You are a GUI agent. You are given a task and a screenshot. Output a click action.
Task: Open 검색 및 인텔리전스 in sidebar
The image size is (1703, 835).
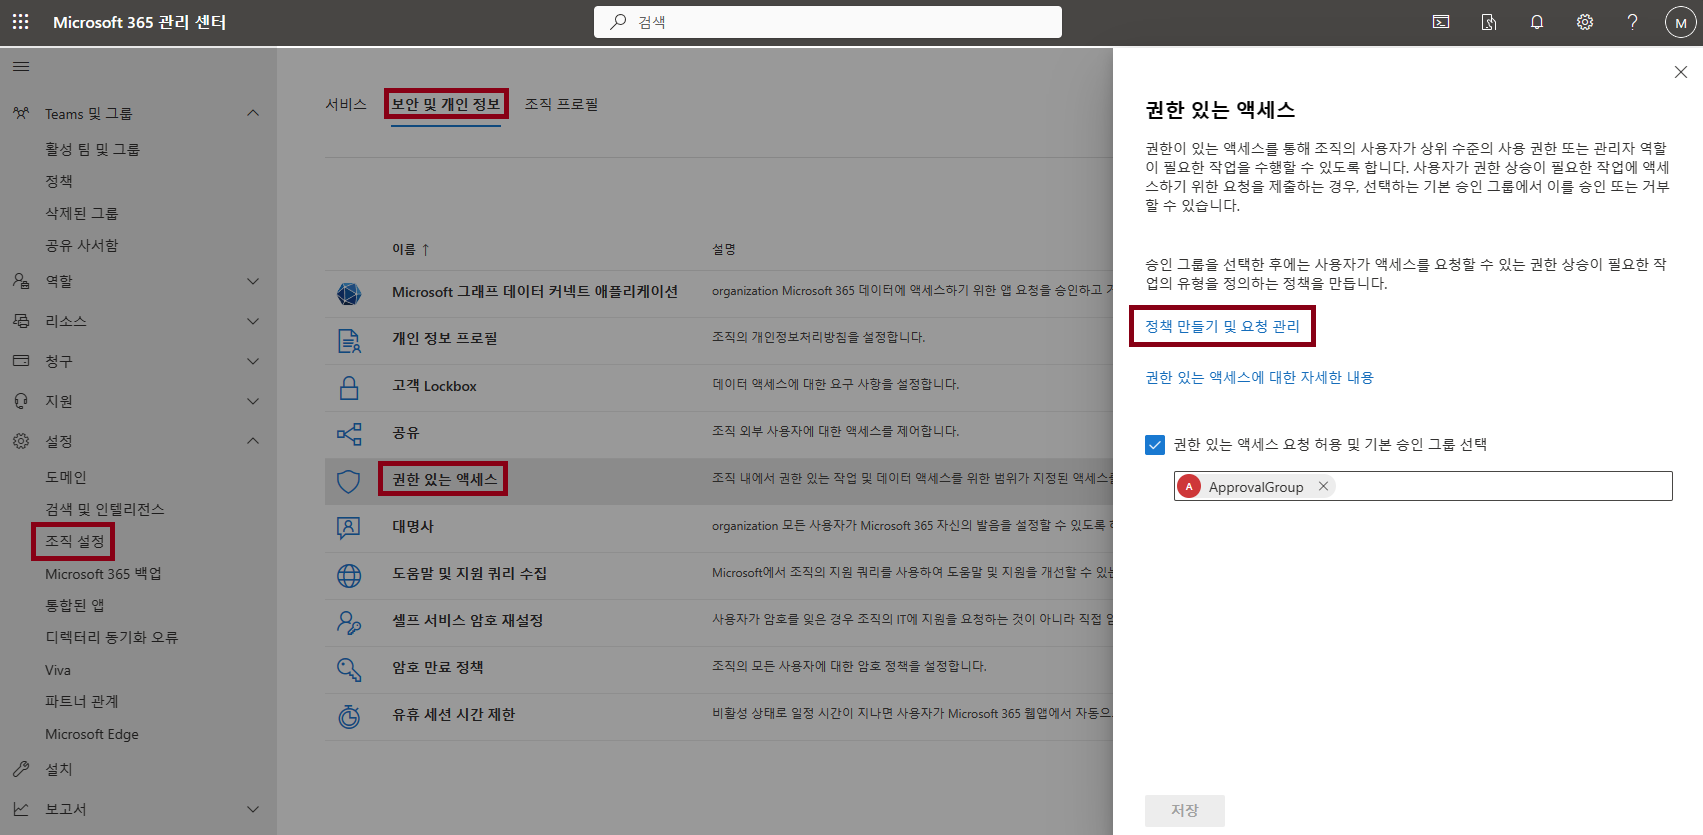click(x=105, y=509)
